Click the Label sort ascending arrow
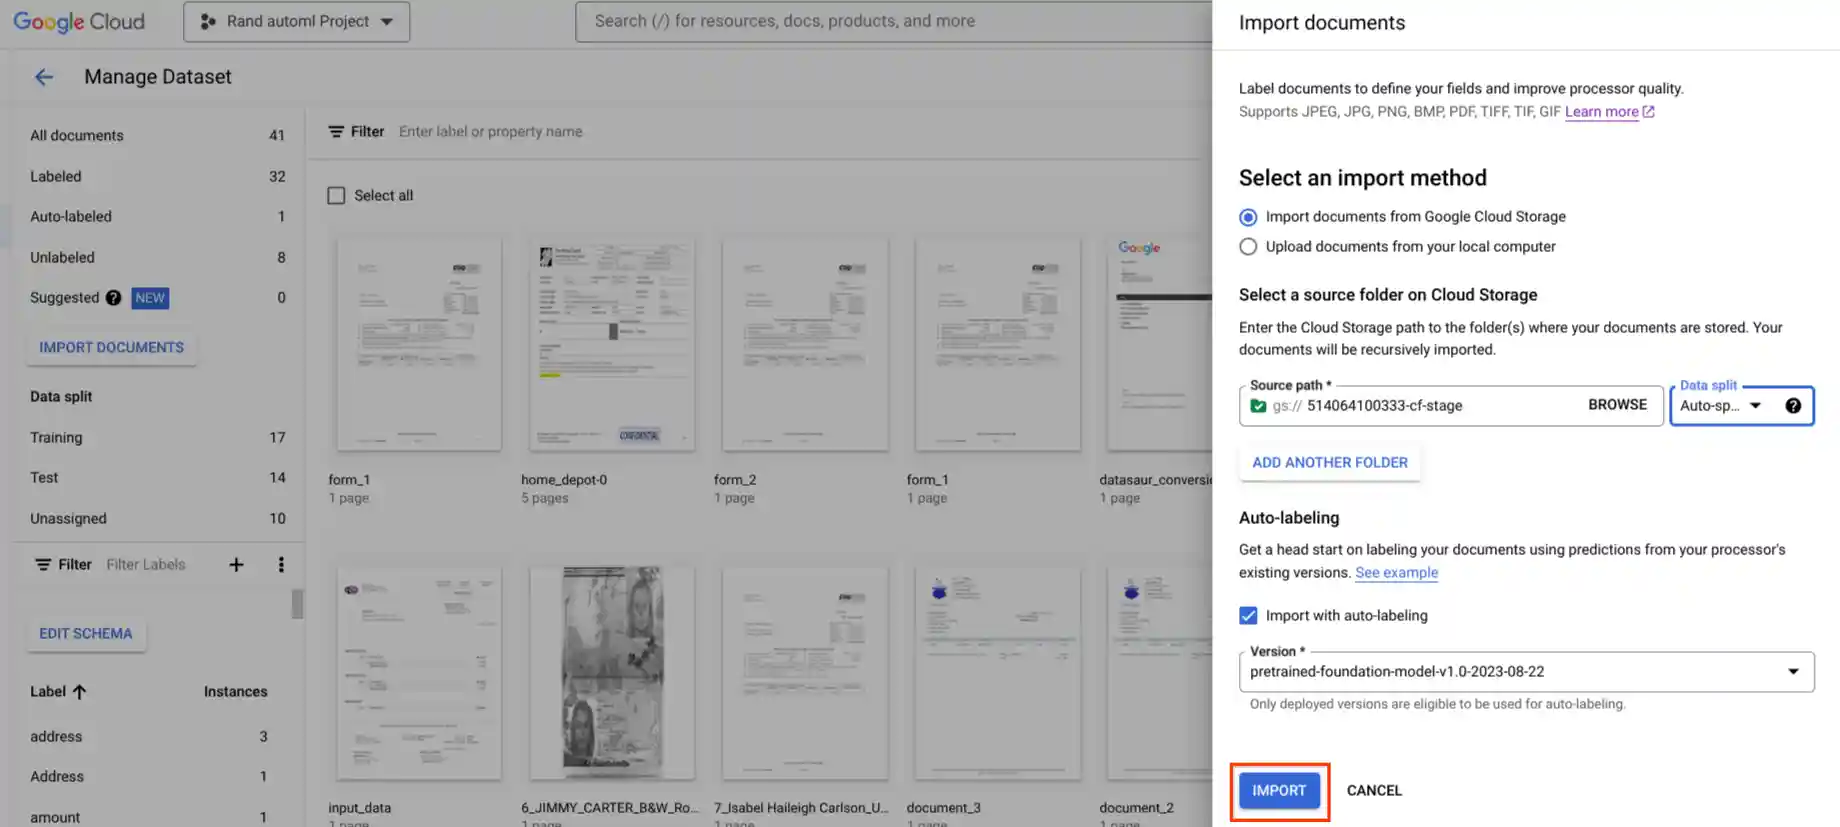This screenshot has height=827, width=1840. click(x=80, y=692)
